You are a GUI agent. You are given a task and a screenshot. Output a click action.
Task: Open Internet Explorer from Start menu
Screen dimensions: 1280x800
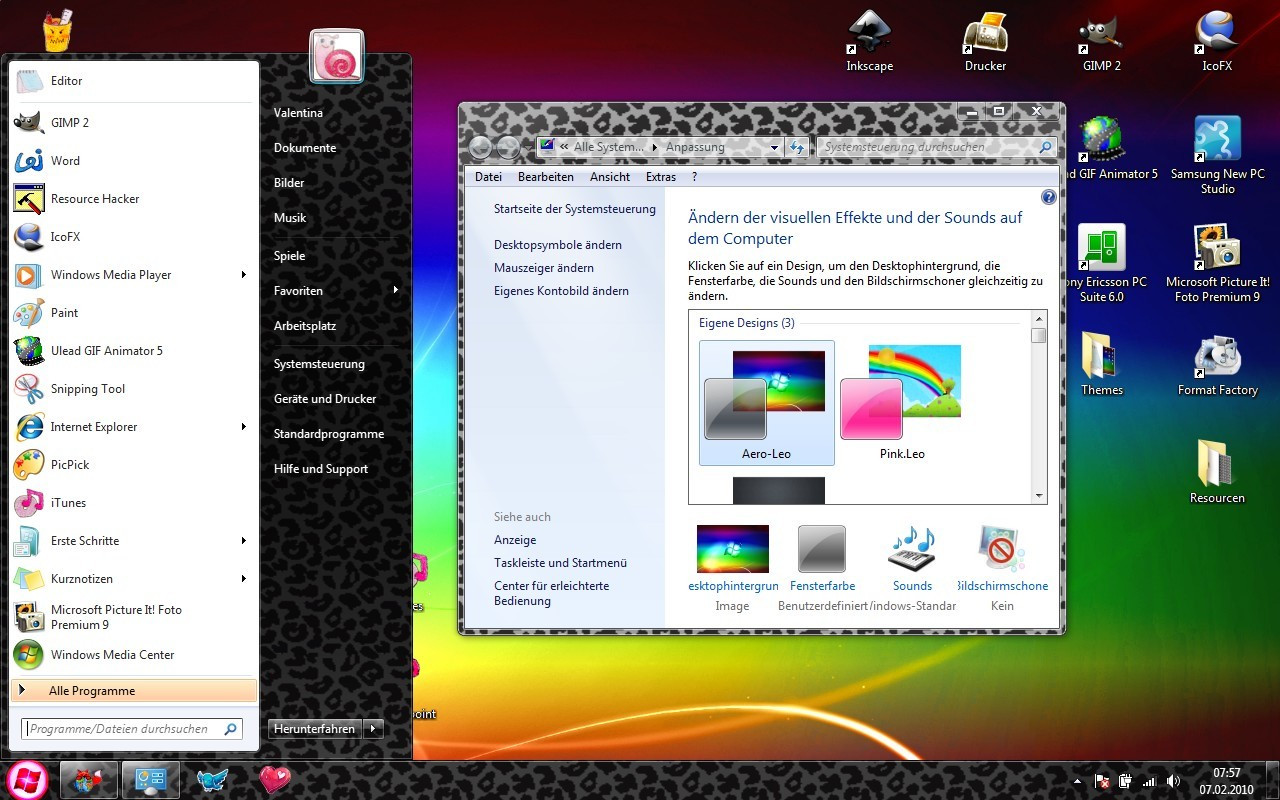coord(133,426)
